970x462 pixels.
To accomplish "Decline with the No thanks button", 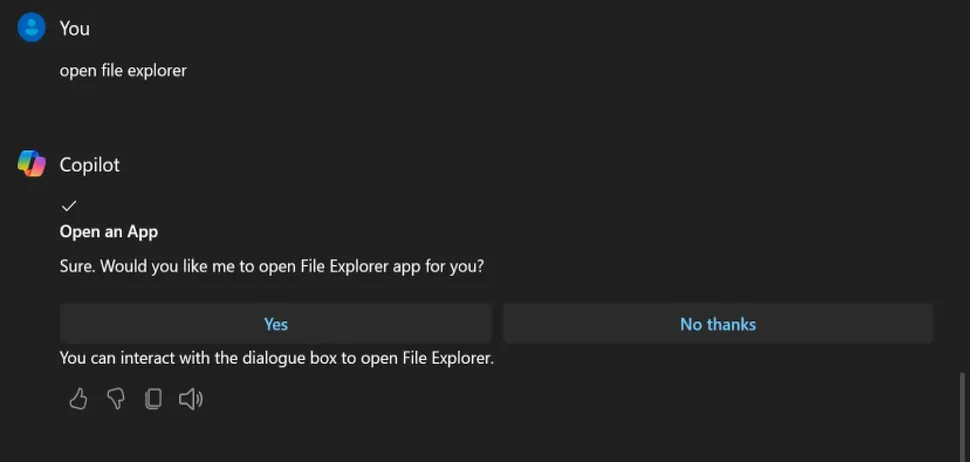I will (x=718, y=323).
